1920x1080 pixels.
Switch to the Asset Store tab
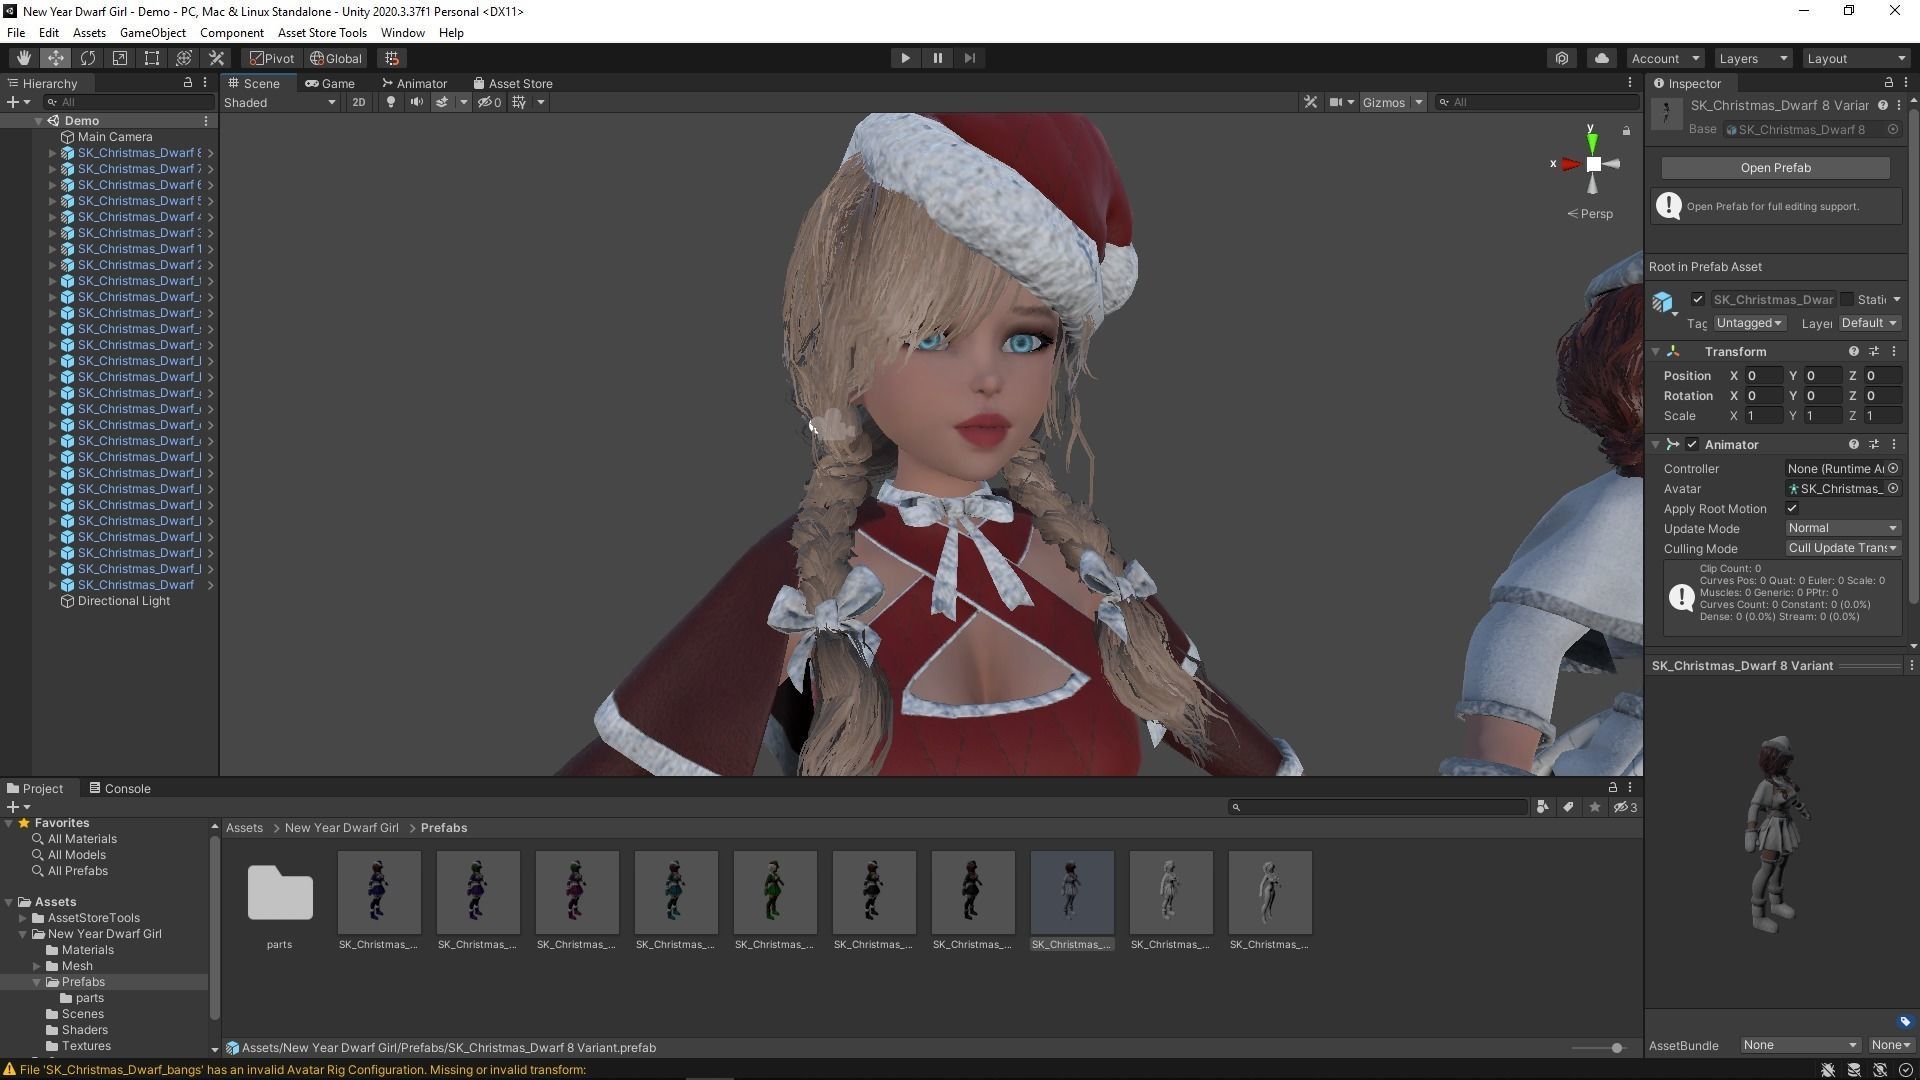click(513, 83)
